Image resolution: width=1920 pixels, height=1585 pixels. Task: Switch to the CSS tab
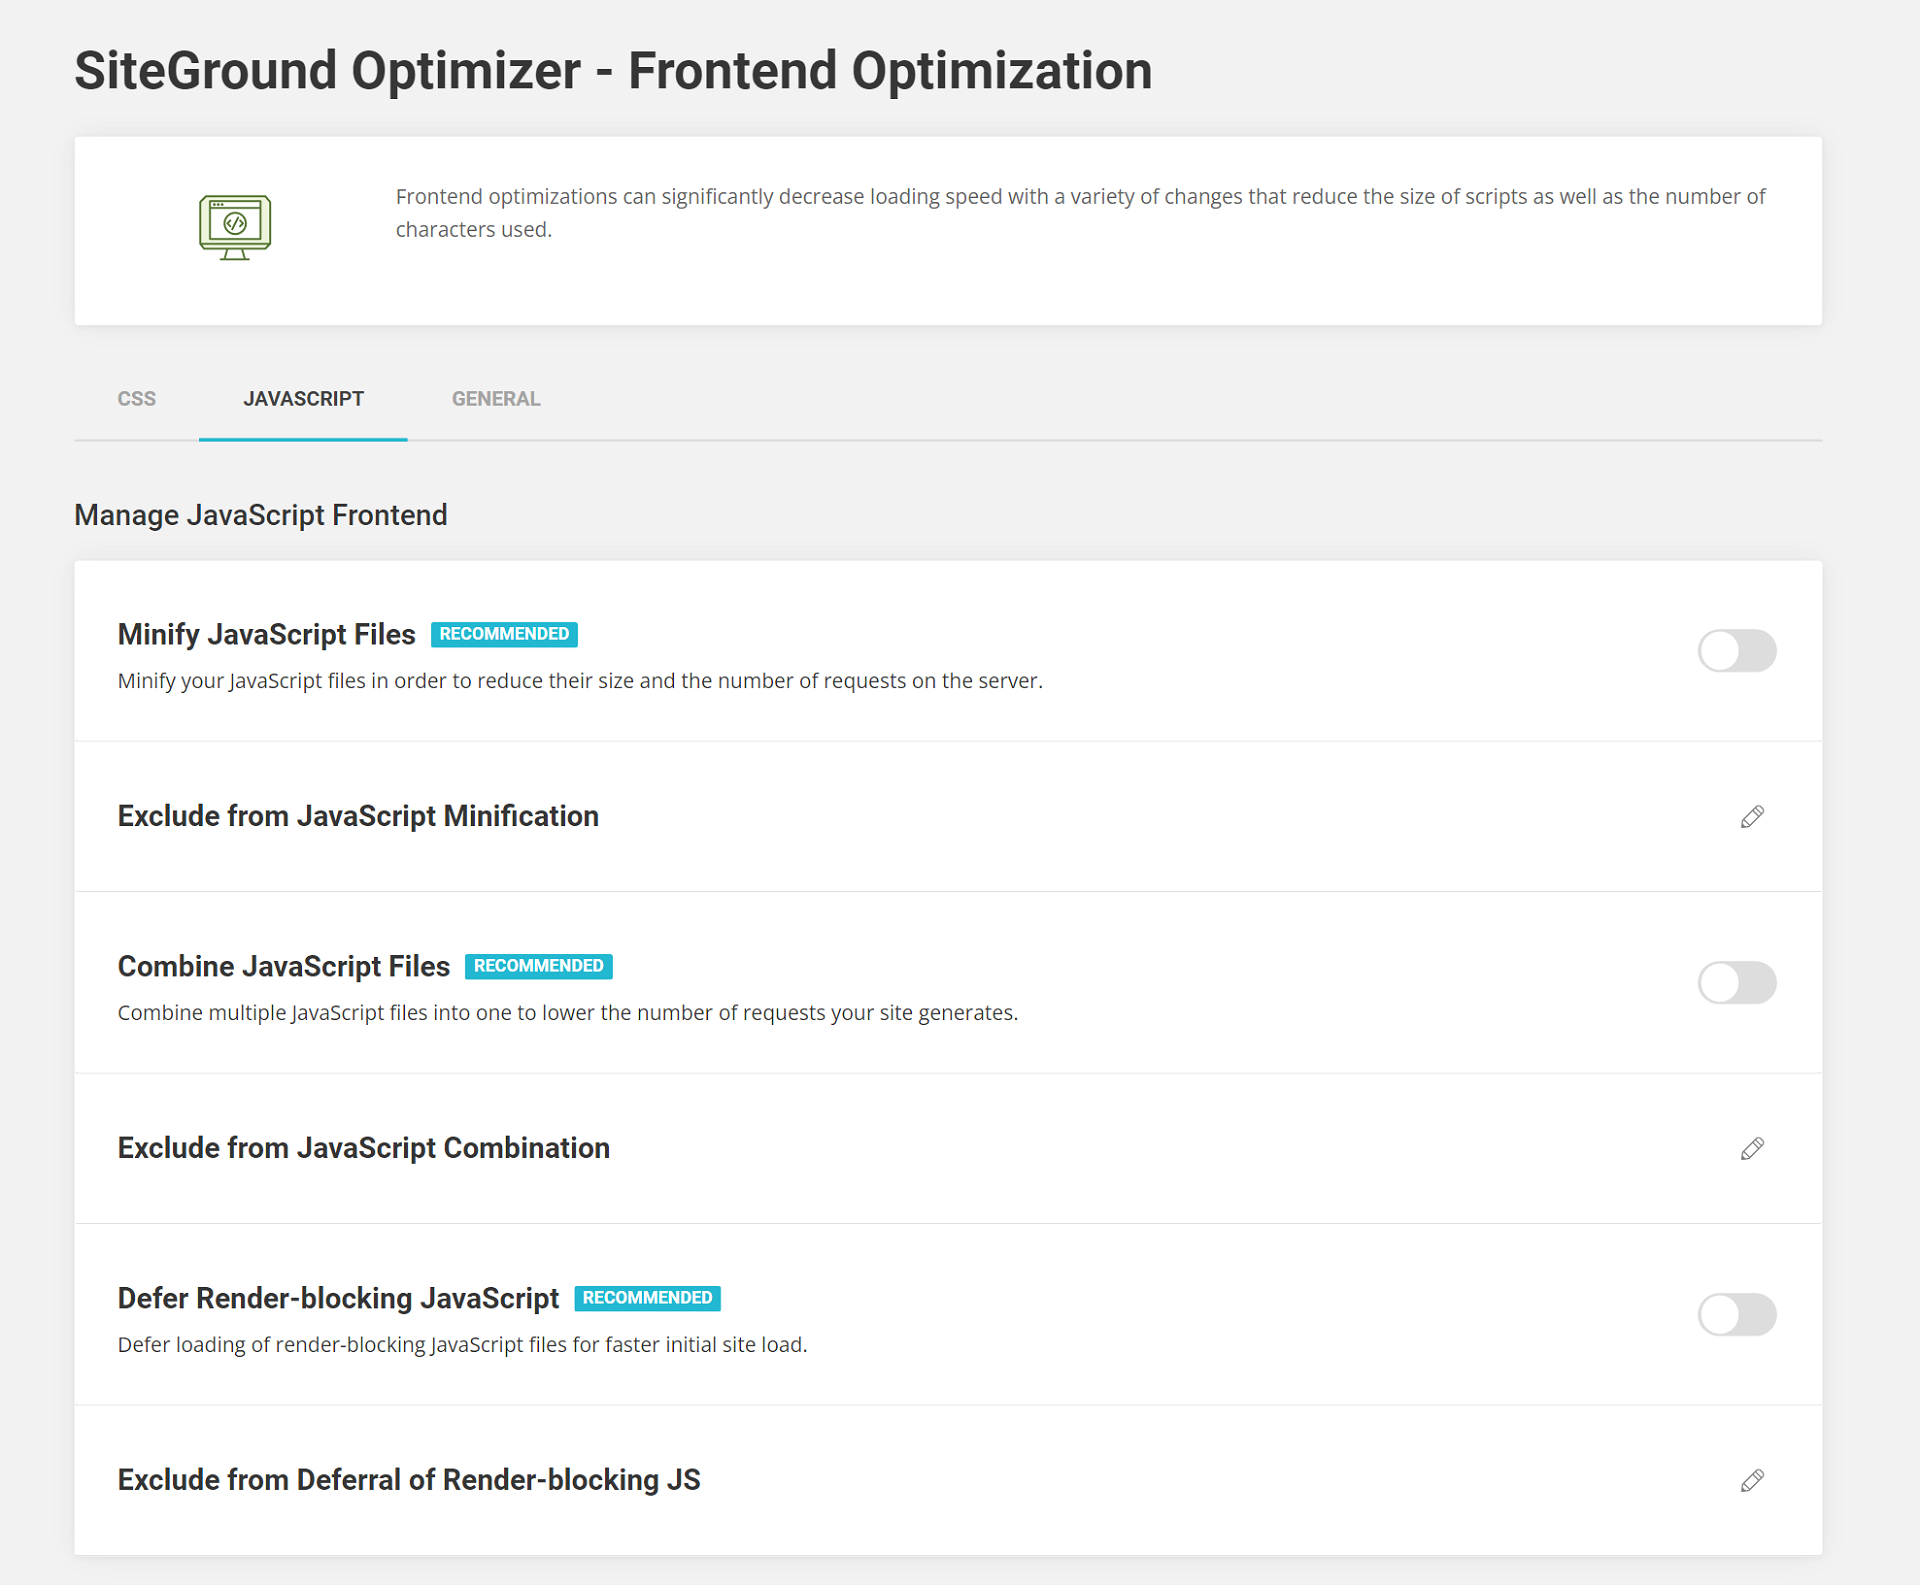pos(137,398)
